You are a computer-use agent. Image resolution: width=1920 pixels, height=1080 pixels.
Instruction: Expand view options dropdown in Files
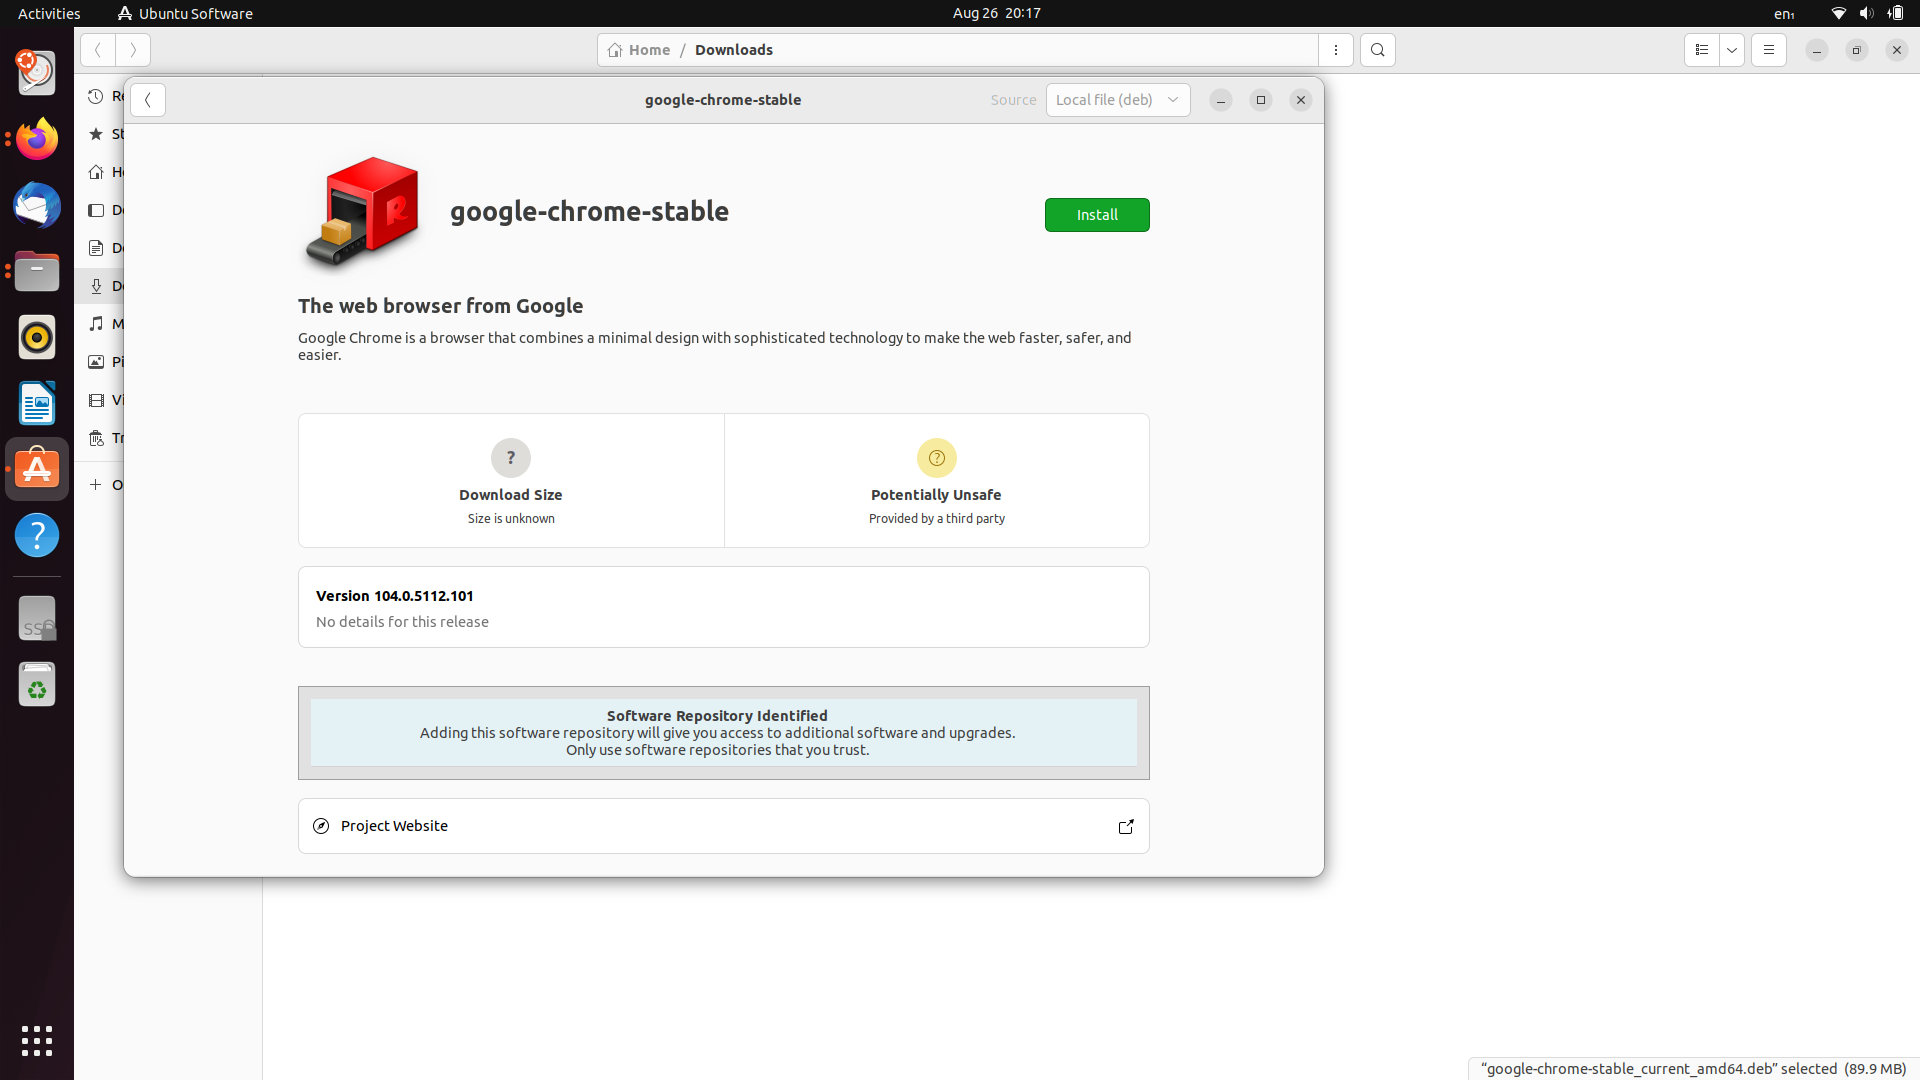pos(1732,50)
